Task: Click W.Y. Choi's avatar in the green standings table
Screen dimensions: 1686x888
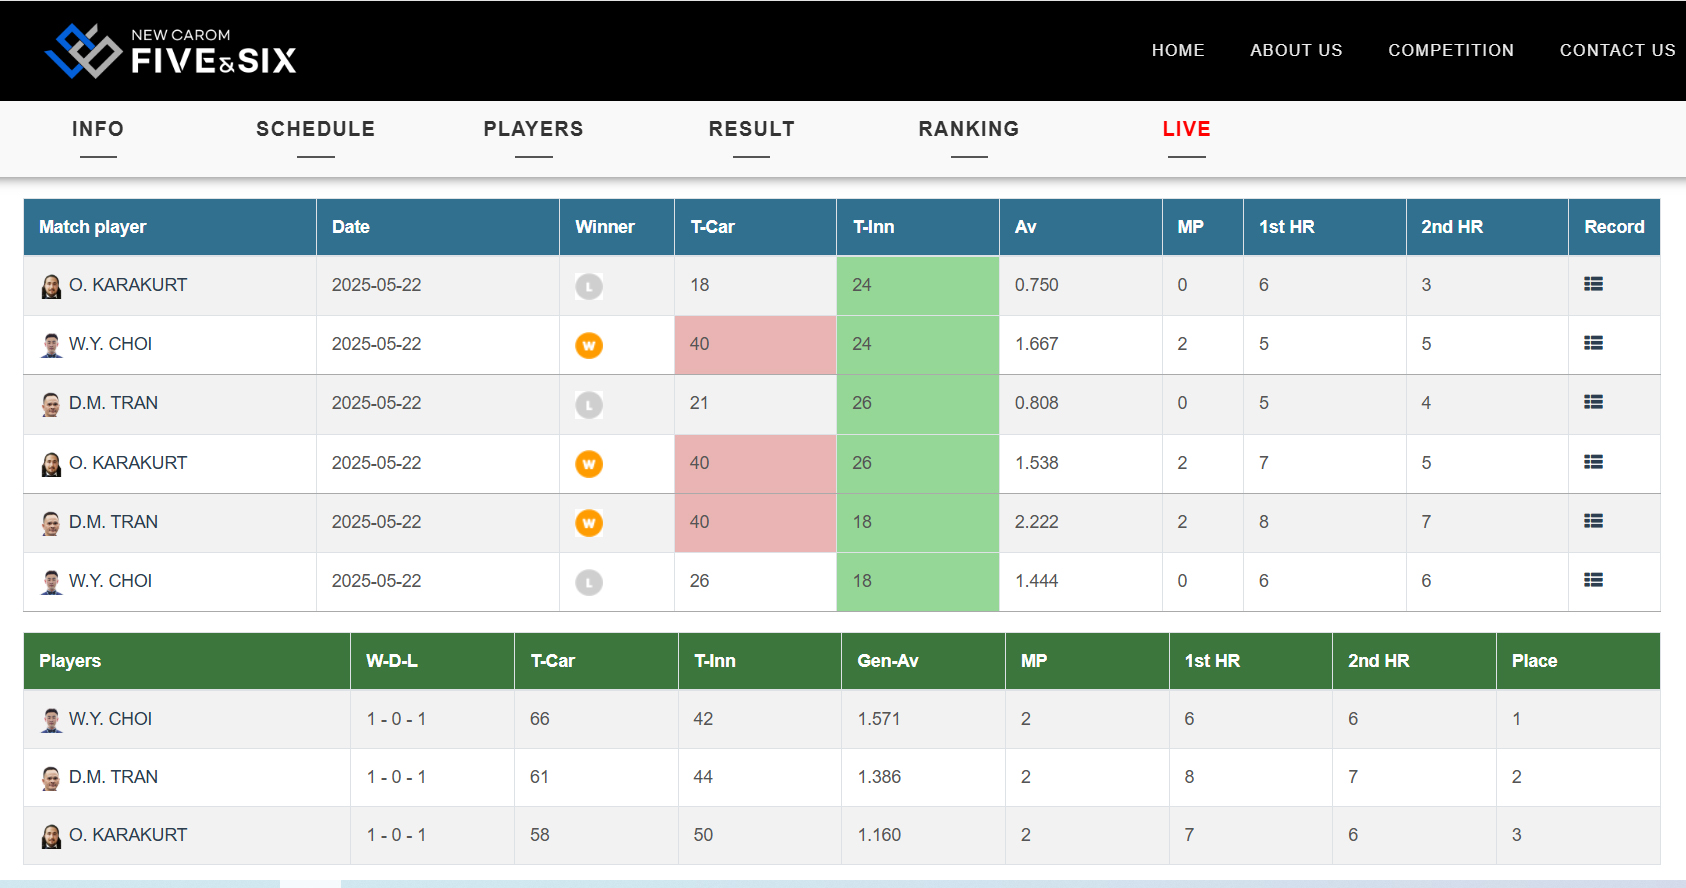Action: click(51, 720)
